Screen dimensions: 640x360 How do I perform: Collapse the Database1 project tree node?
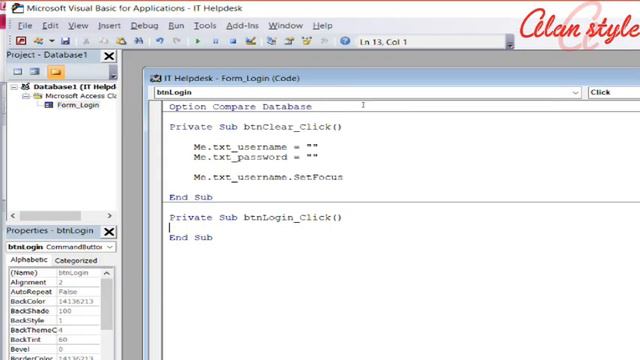point(14,87)
